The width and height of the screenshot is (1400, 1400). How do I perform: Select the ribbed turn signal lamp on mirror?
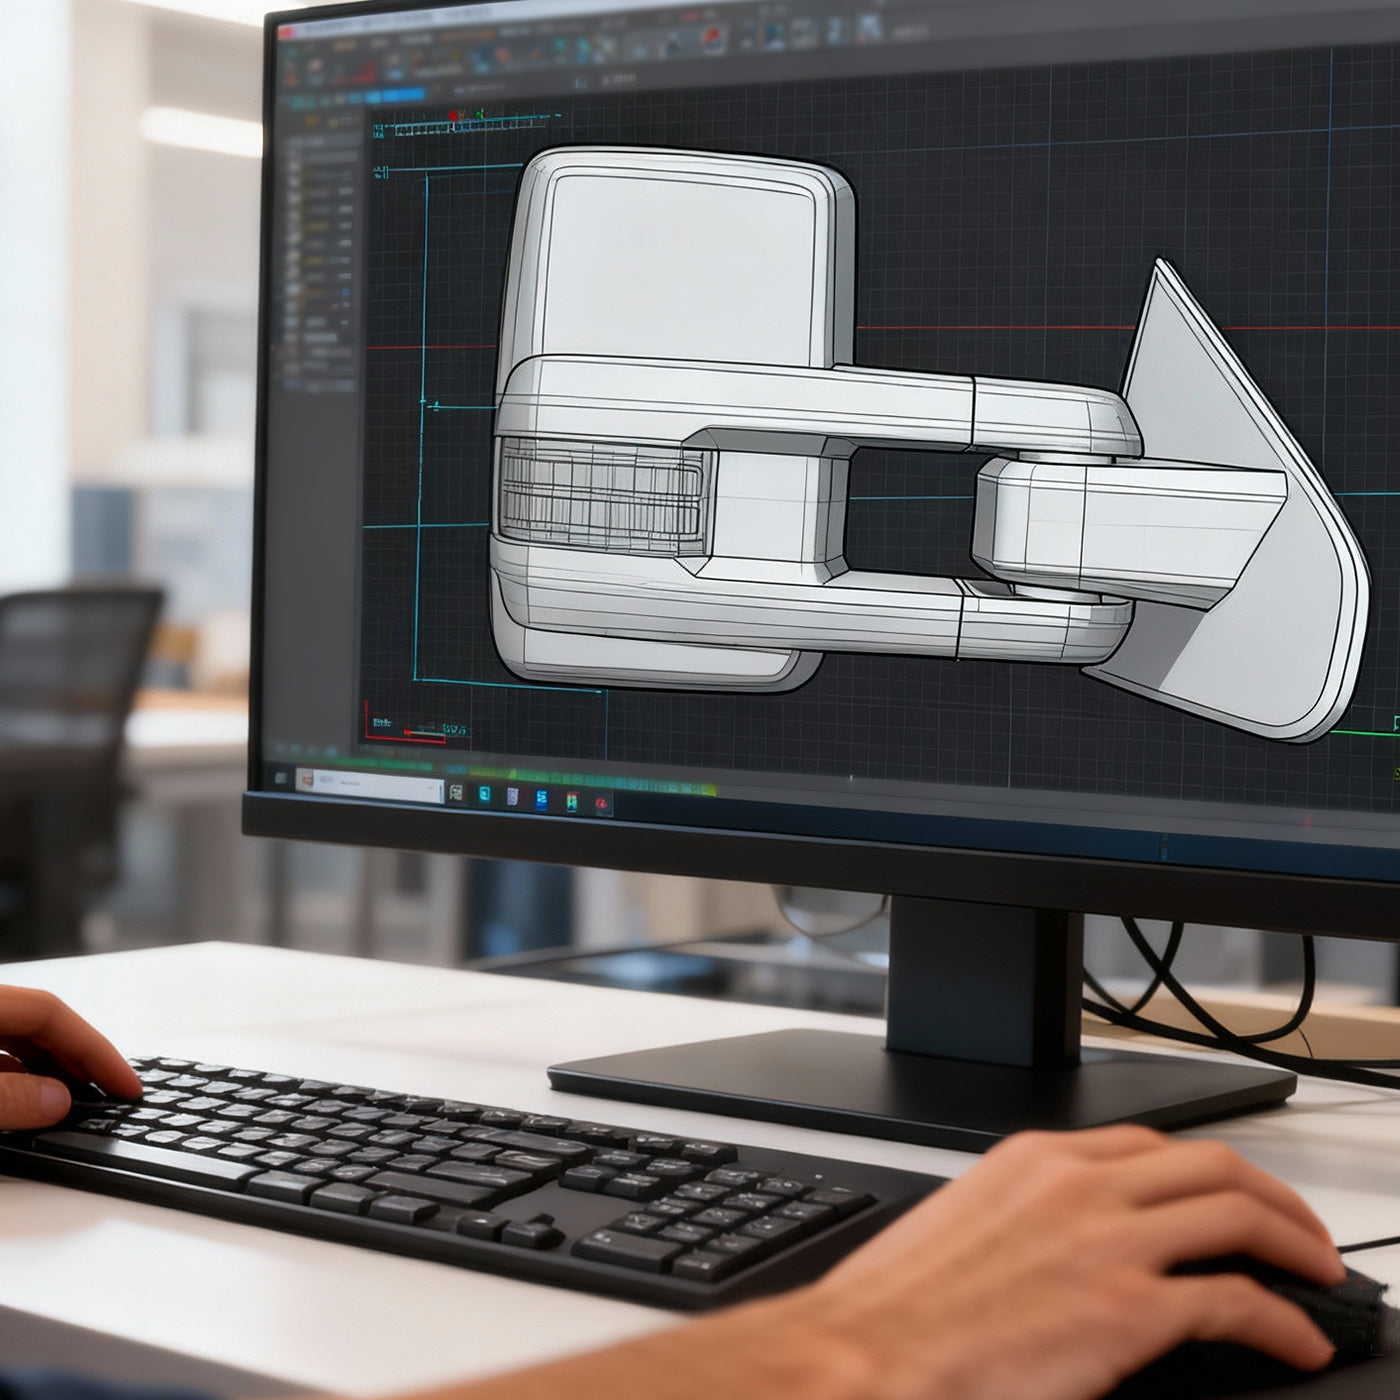[600, 493]
